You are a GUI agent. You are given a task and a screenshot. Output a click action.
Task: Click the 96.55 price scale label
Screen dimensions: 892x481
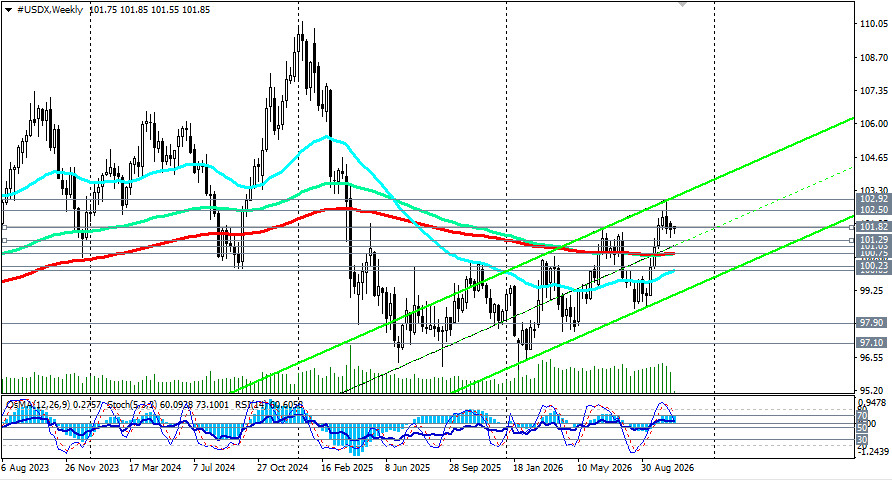(x=874, y=358)
